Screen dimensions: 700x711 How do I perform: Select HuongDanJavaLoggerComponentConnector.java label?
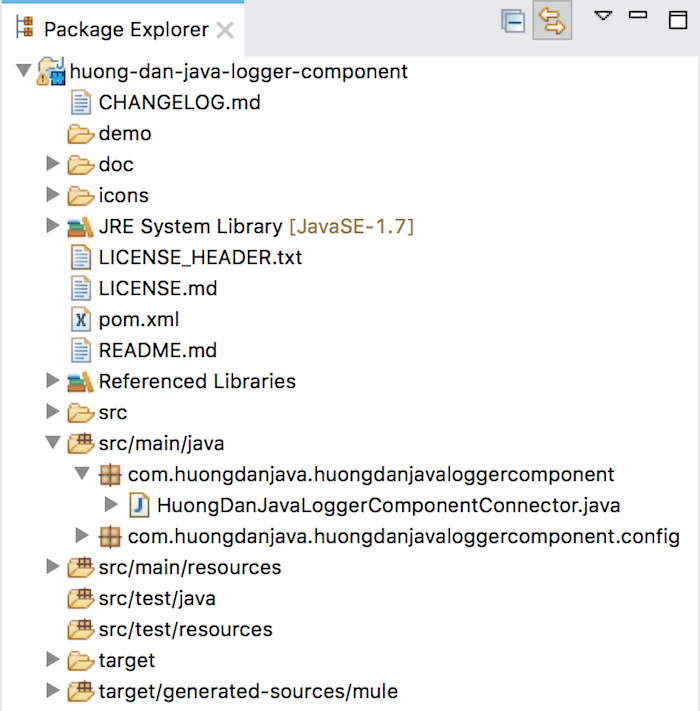pyautogui.click(x=389, y=505)
